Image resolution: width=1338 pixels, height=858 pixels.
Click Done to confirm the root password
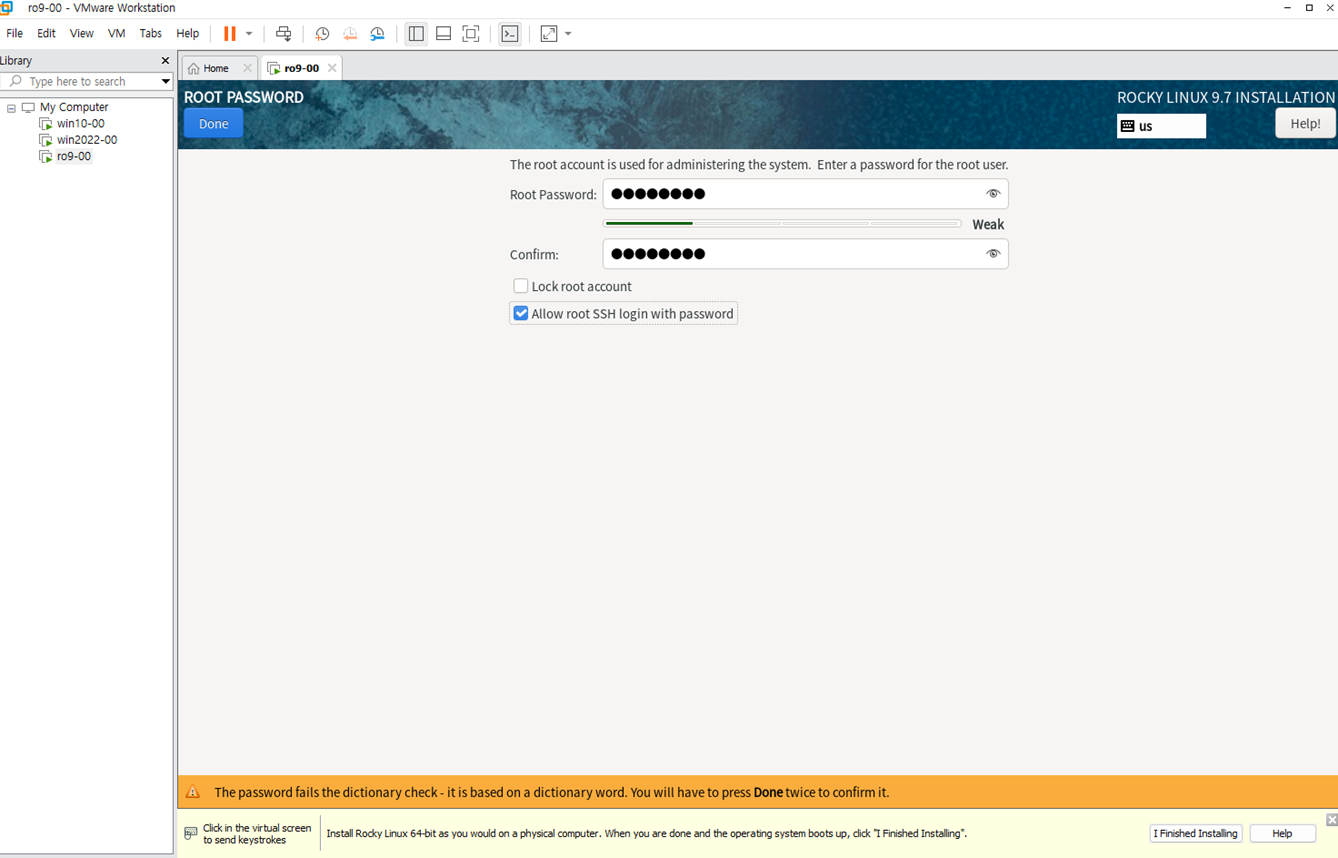(x=213, y=124)
